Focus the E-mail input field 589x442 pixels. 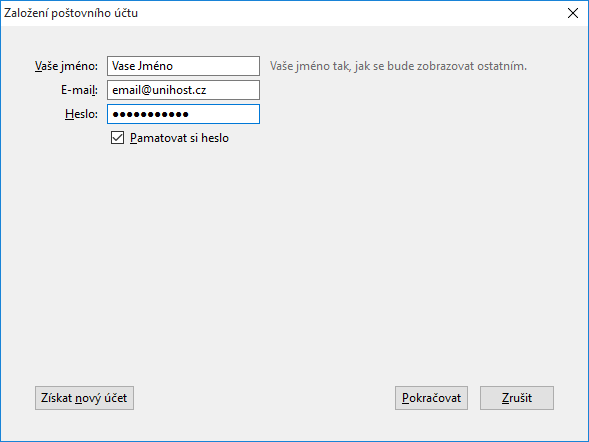[183, 90]
